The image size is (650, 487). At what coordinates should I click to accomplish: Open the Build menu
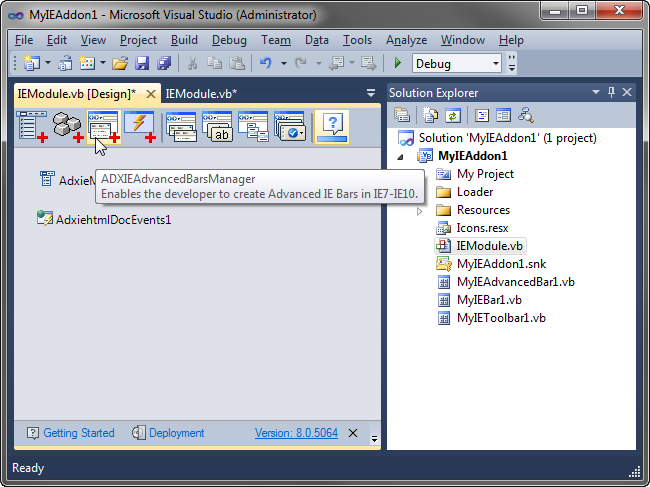(x=184, y=40)
